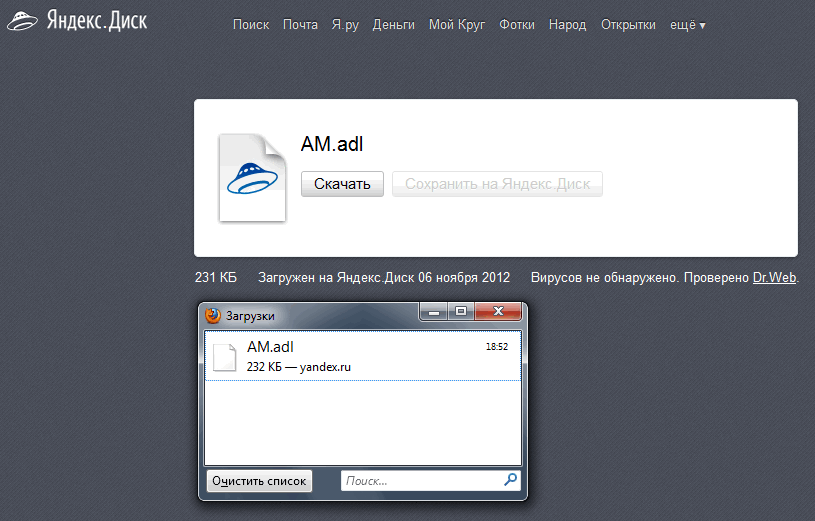Viewport: 815px width, 521px height.
Task: Open Мой Круг in the navigation
Action: 457,25
